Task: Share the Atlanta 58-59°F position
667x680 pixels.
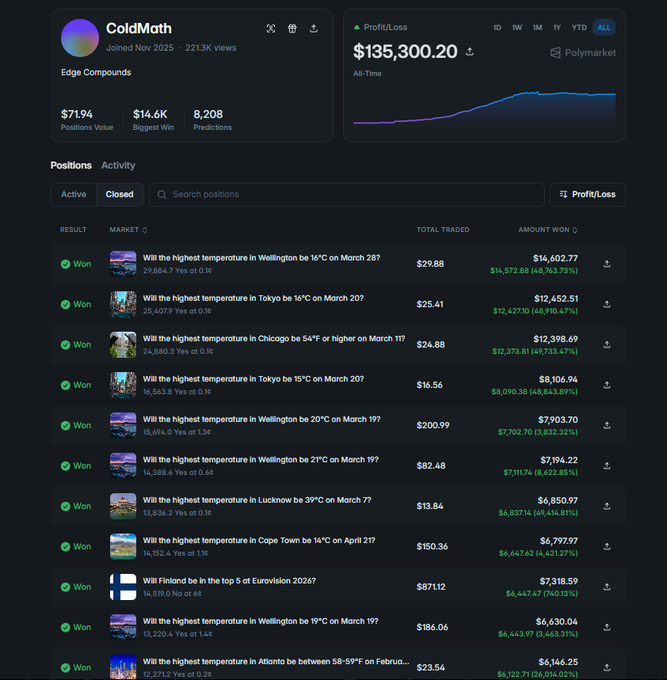Action: pos(607,667)
